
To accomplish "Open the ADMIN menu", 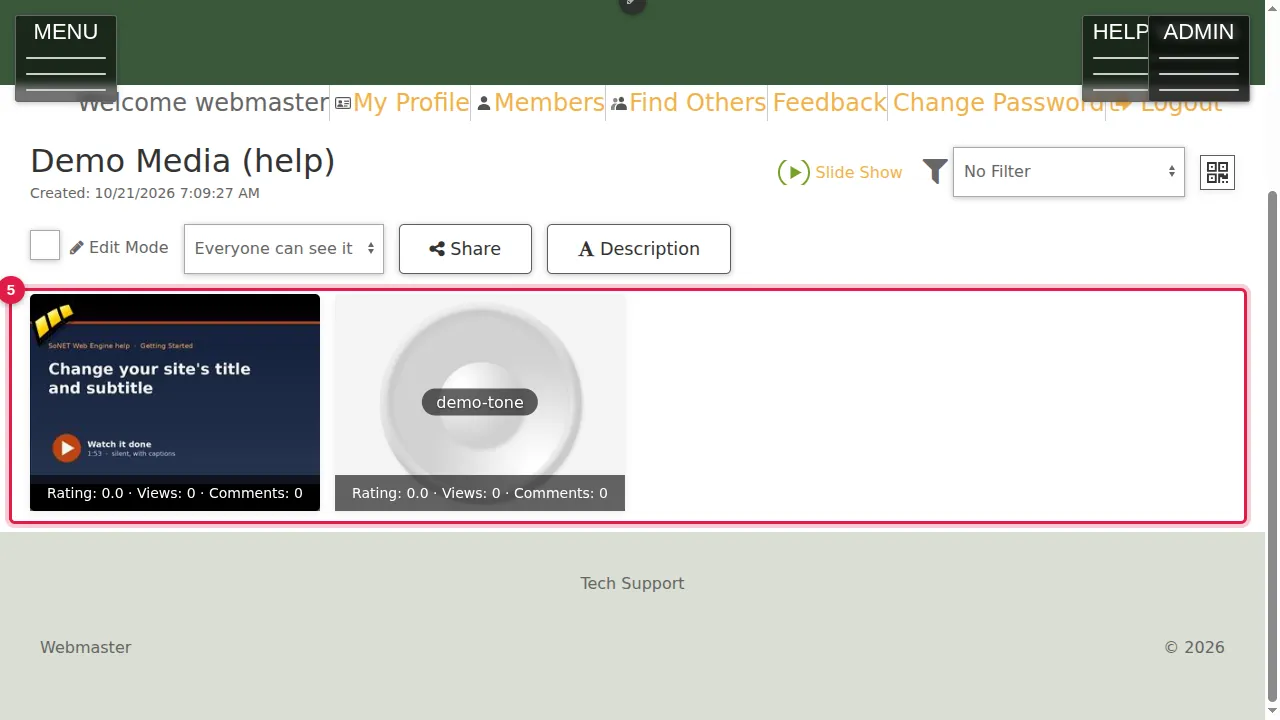I will click(x=1199, y=58).
